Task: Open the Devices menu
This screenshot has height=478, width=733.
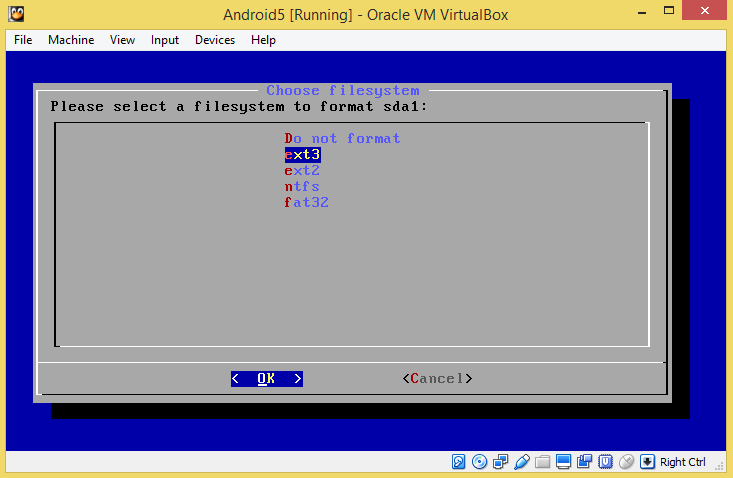Action: pyautogui.click(x=215, y=40)
